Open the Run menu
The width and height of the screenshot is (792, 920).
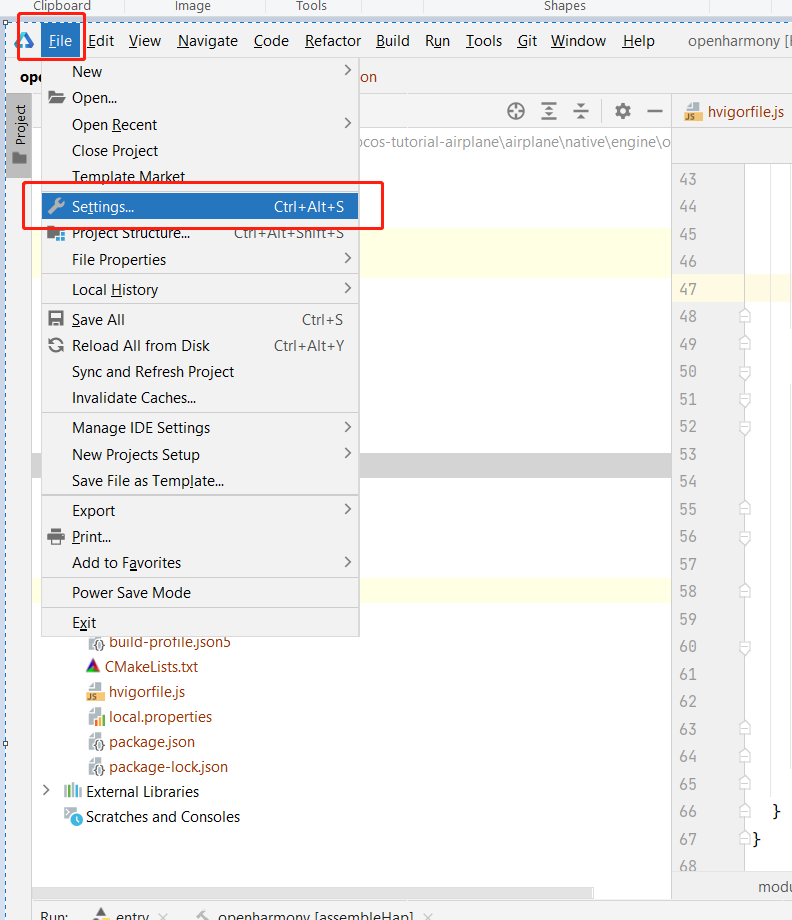pos(437,40)
